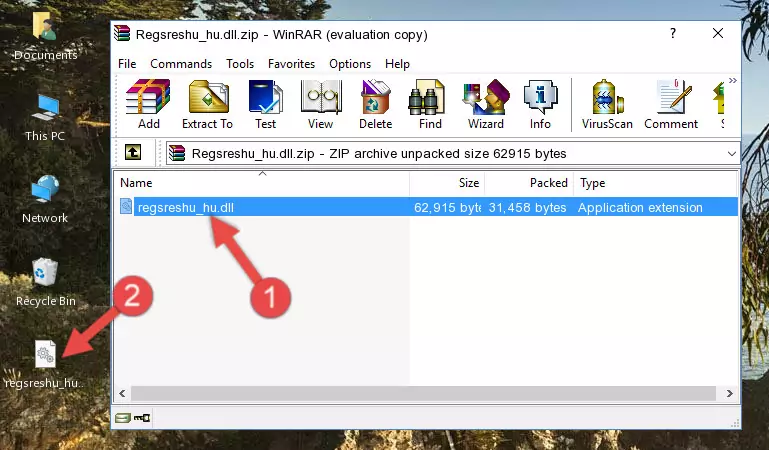Click the horizontal scrollbar left arrow

coord(123,393)
